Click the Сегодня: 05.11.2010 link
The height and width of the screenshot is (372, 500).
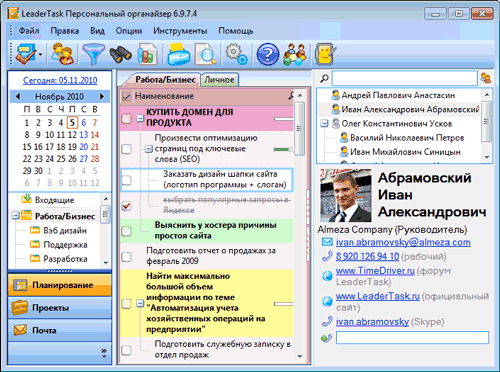pyautogui.click(x=60, y=80)
